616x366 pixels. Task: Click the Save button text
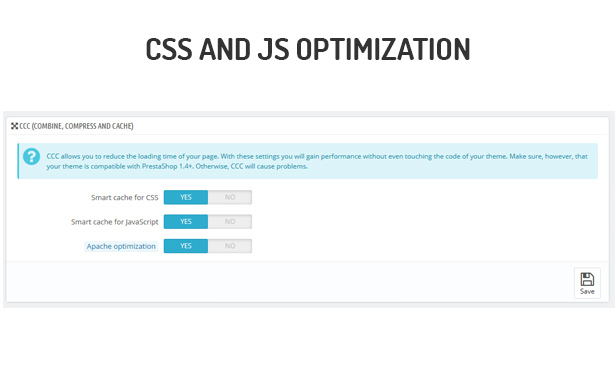587,291
